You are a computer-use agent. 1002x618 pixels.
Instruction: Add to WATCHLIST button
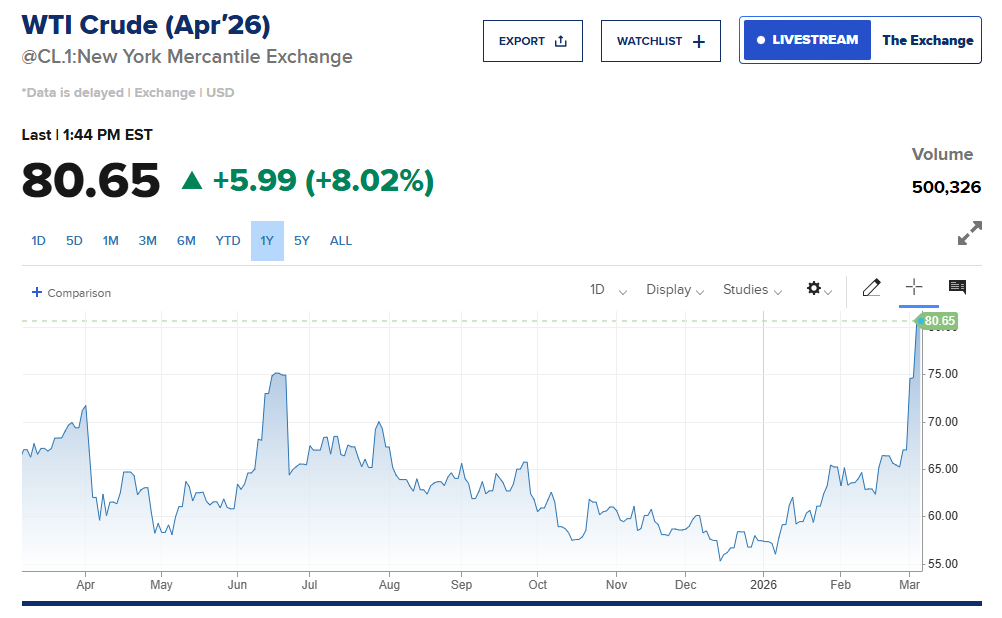coord(660,41)
